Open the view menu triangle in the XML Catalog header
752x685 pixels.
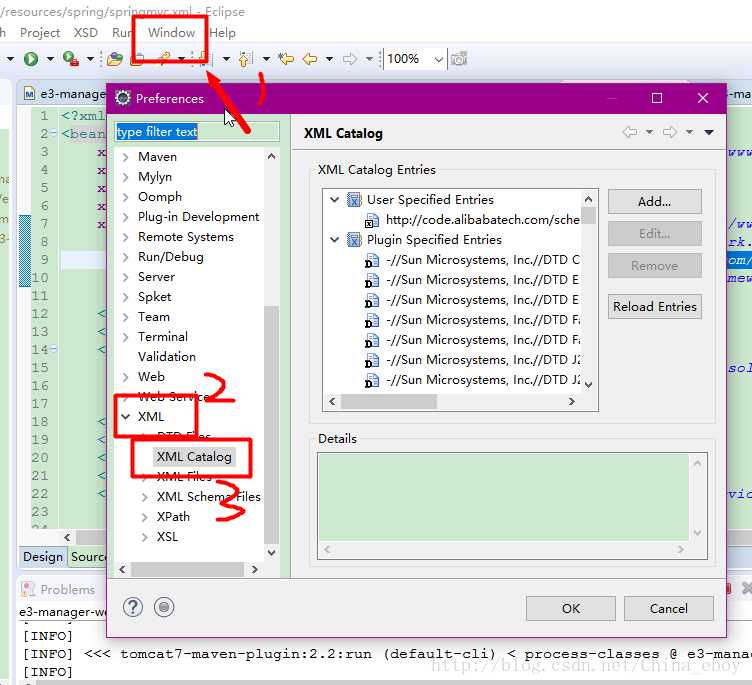point(709,132)
